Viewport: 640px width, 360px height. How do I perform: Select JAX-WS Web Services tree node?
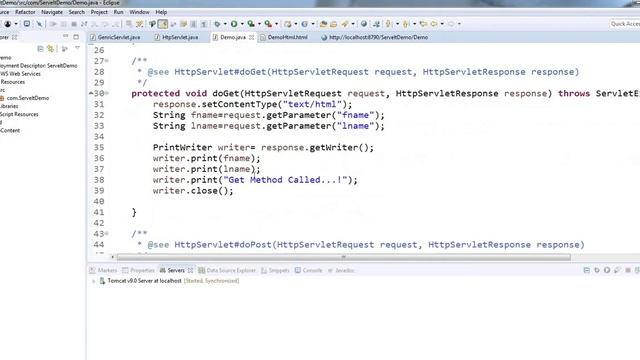point(20,74)
